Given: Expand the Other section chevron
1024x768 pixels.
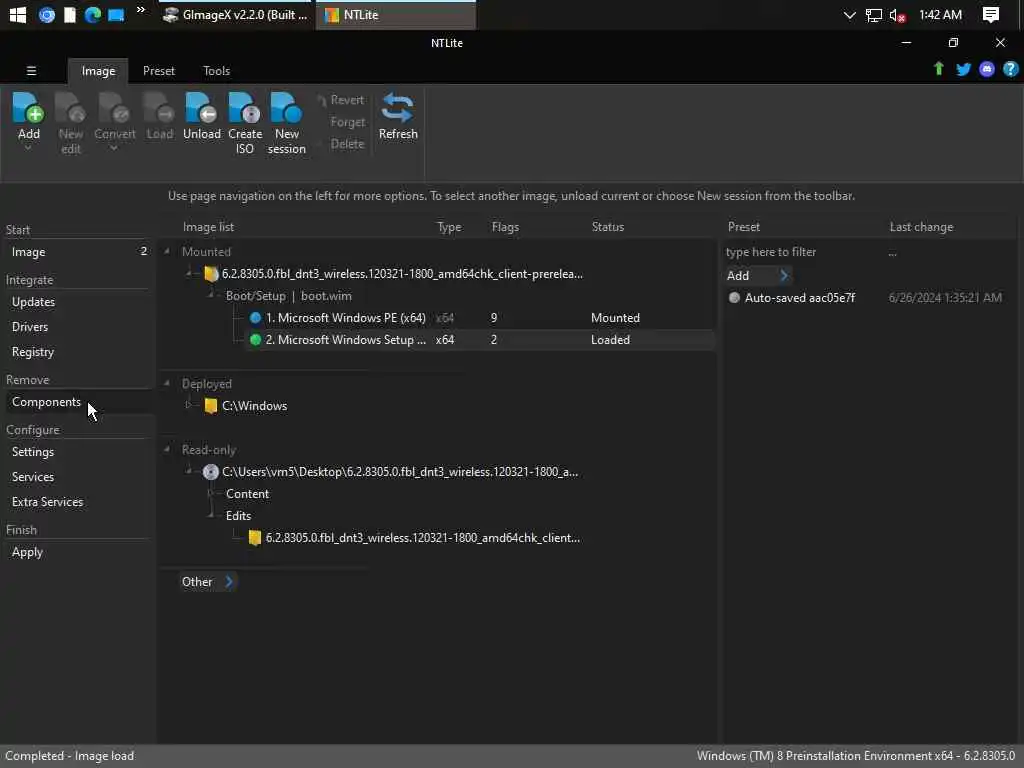Looking at the screenshot, I should pos(229,581).
